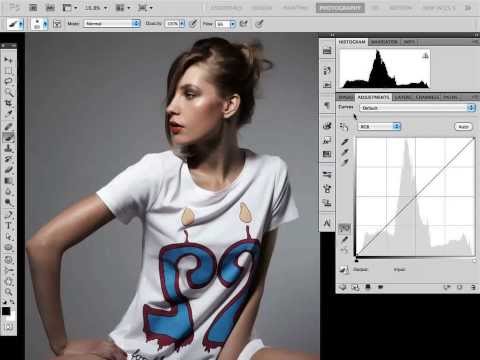Open the Flow slider arrow

[x=233, y=24]
